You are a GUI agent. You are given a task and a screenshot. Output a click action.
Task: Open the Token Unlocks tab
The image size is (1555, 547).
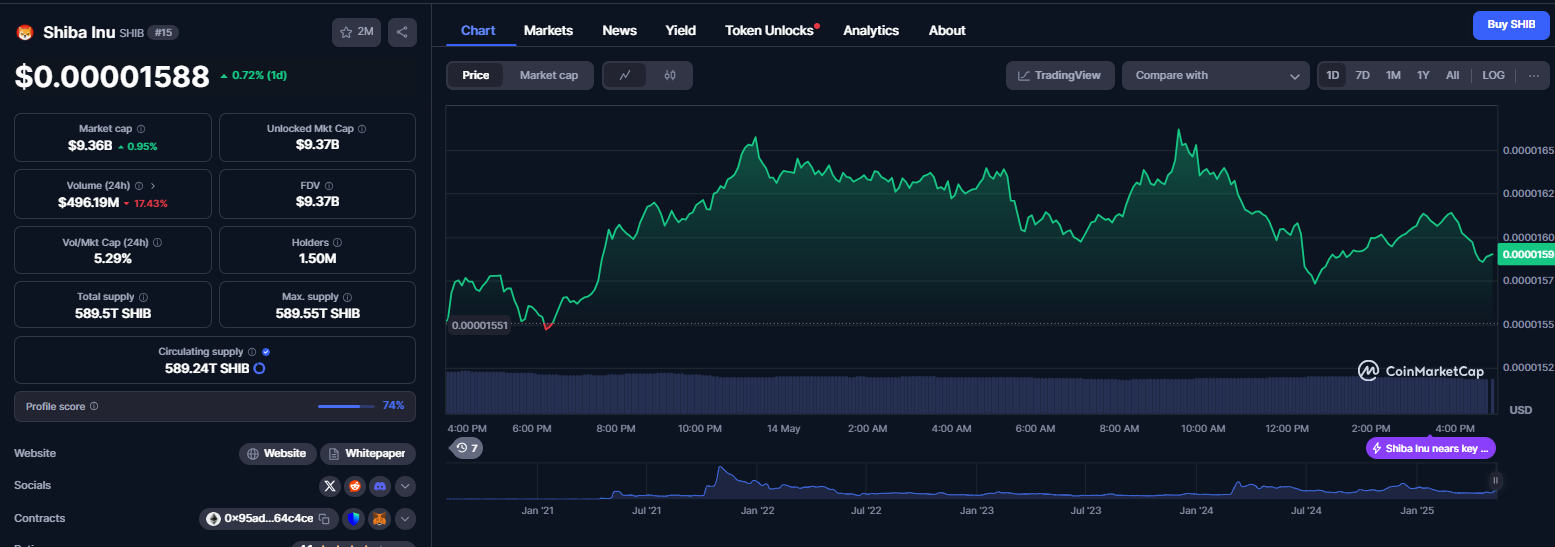(x=770, y=30)
